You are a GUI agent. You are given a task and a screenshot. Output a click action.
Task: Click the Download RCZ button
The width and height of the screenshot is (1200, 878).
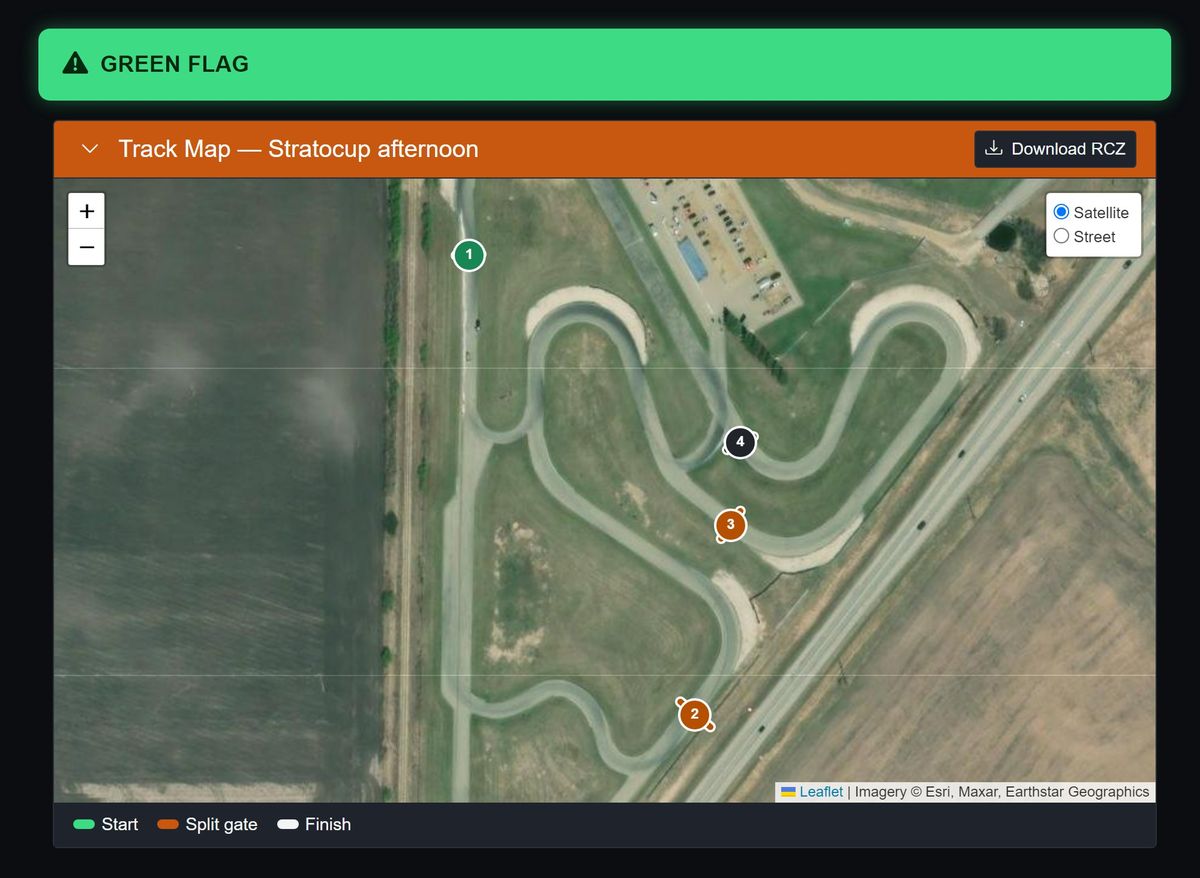point(1055,149)
